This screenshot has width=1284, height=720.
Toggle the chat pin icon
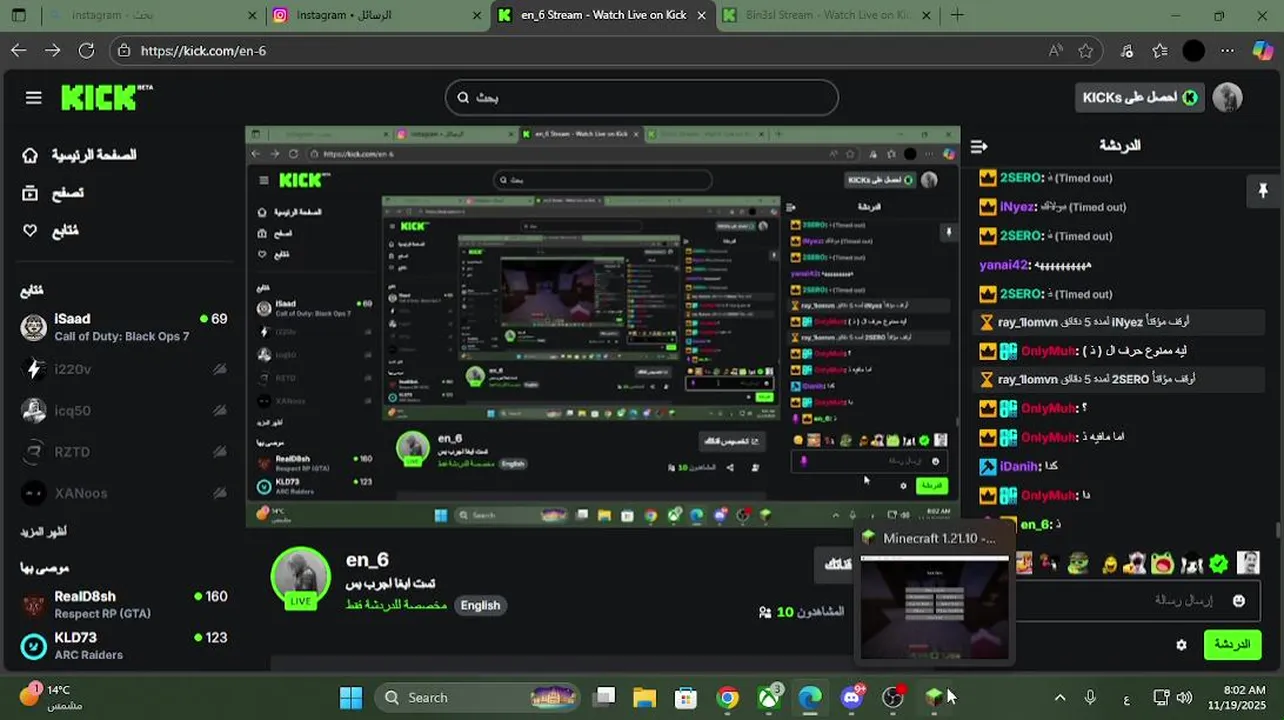pos(1263,190)
